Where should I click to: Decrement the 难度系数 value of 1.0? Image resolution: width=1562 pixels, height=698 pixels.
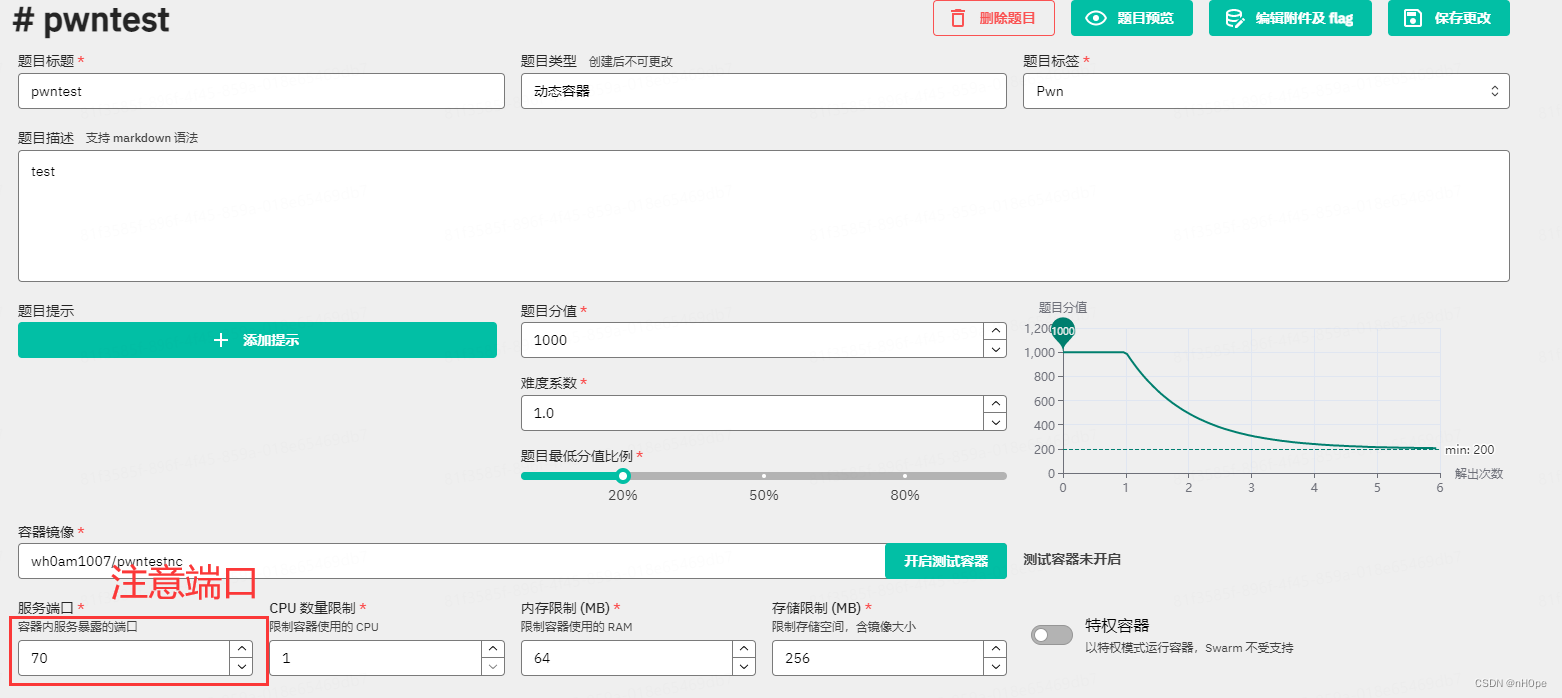click(995, 422)
